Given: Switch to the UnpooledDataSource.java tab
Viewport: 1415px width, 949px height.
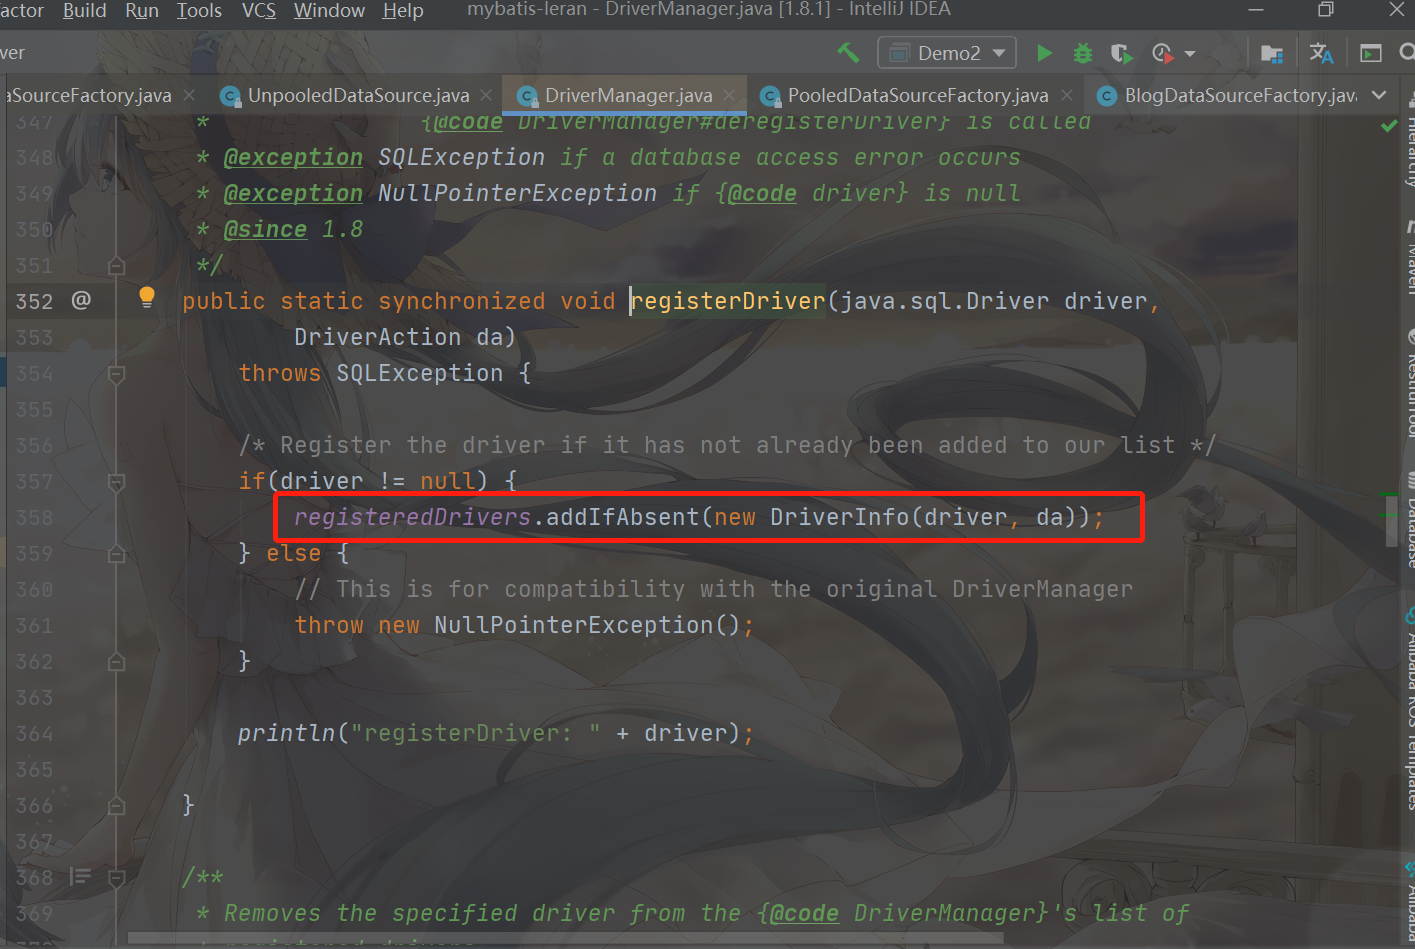Looking at the screenshot, I should (357, 95).
